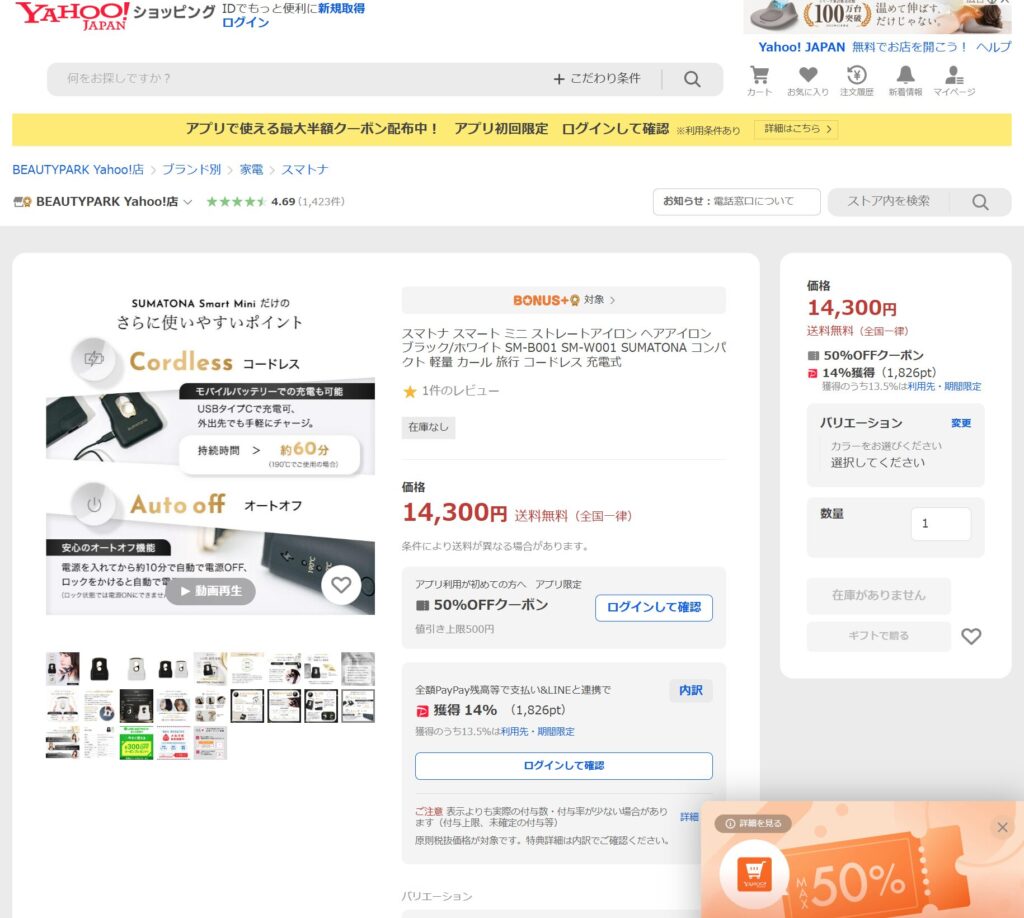Image resolution: width=1024 pixels, height=918 pixels.
Task: Select second thumbnail showing black iron
Action: 99,669
